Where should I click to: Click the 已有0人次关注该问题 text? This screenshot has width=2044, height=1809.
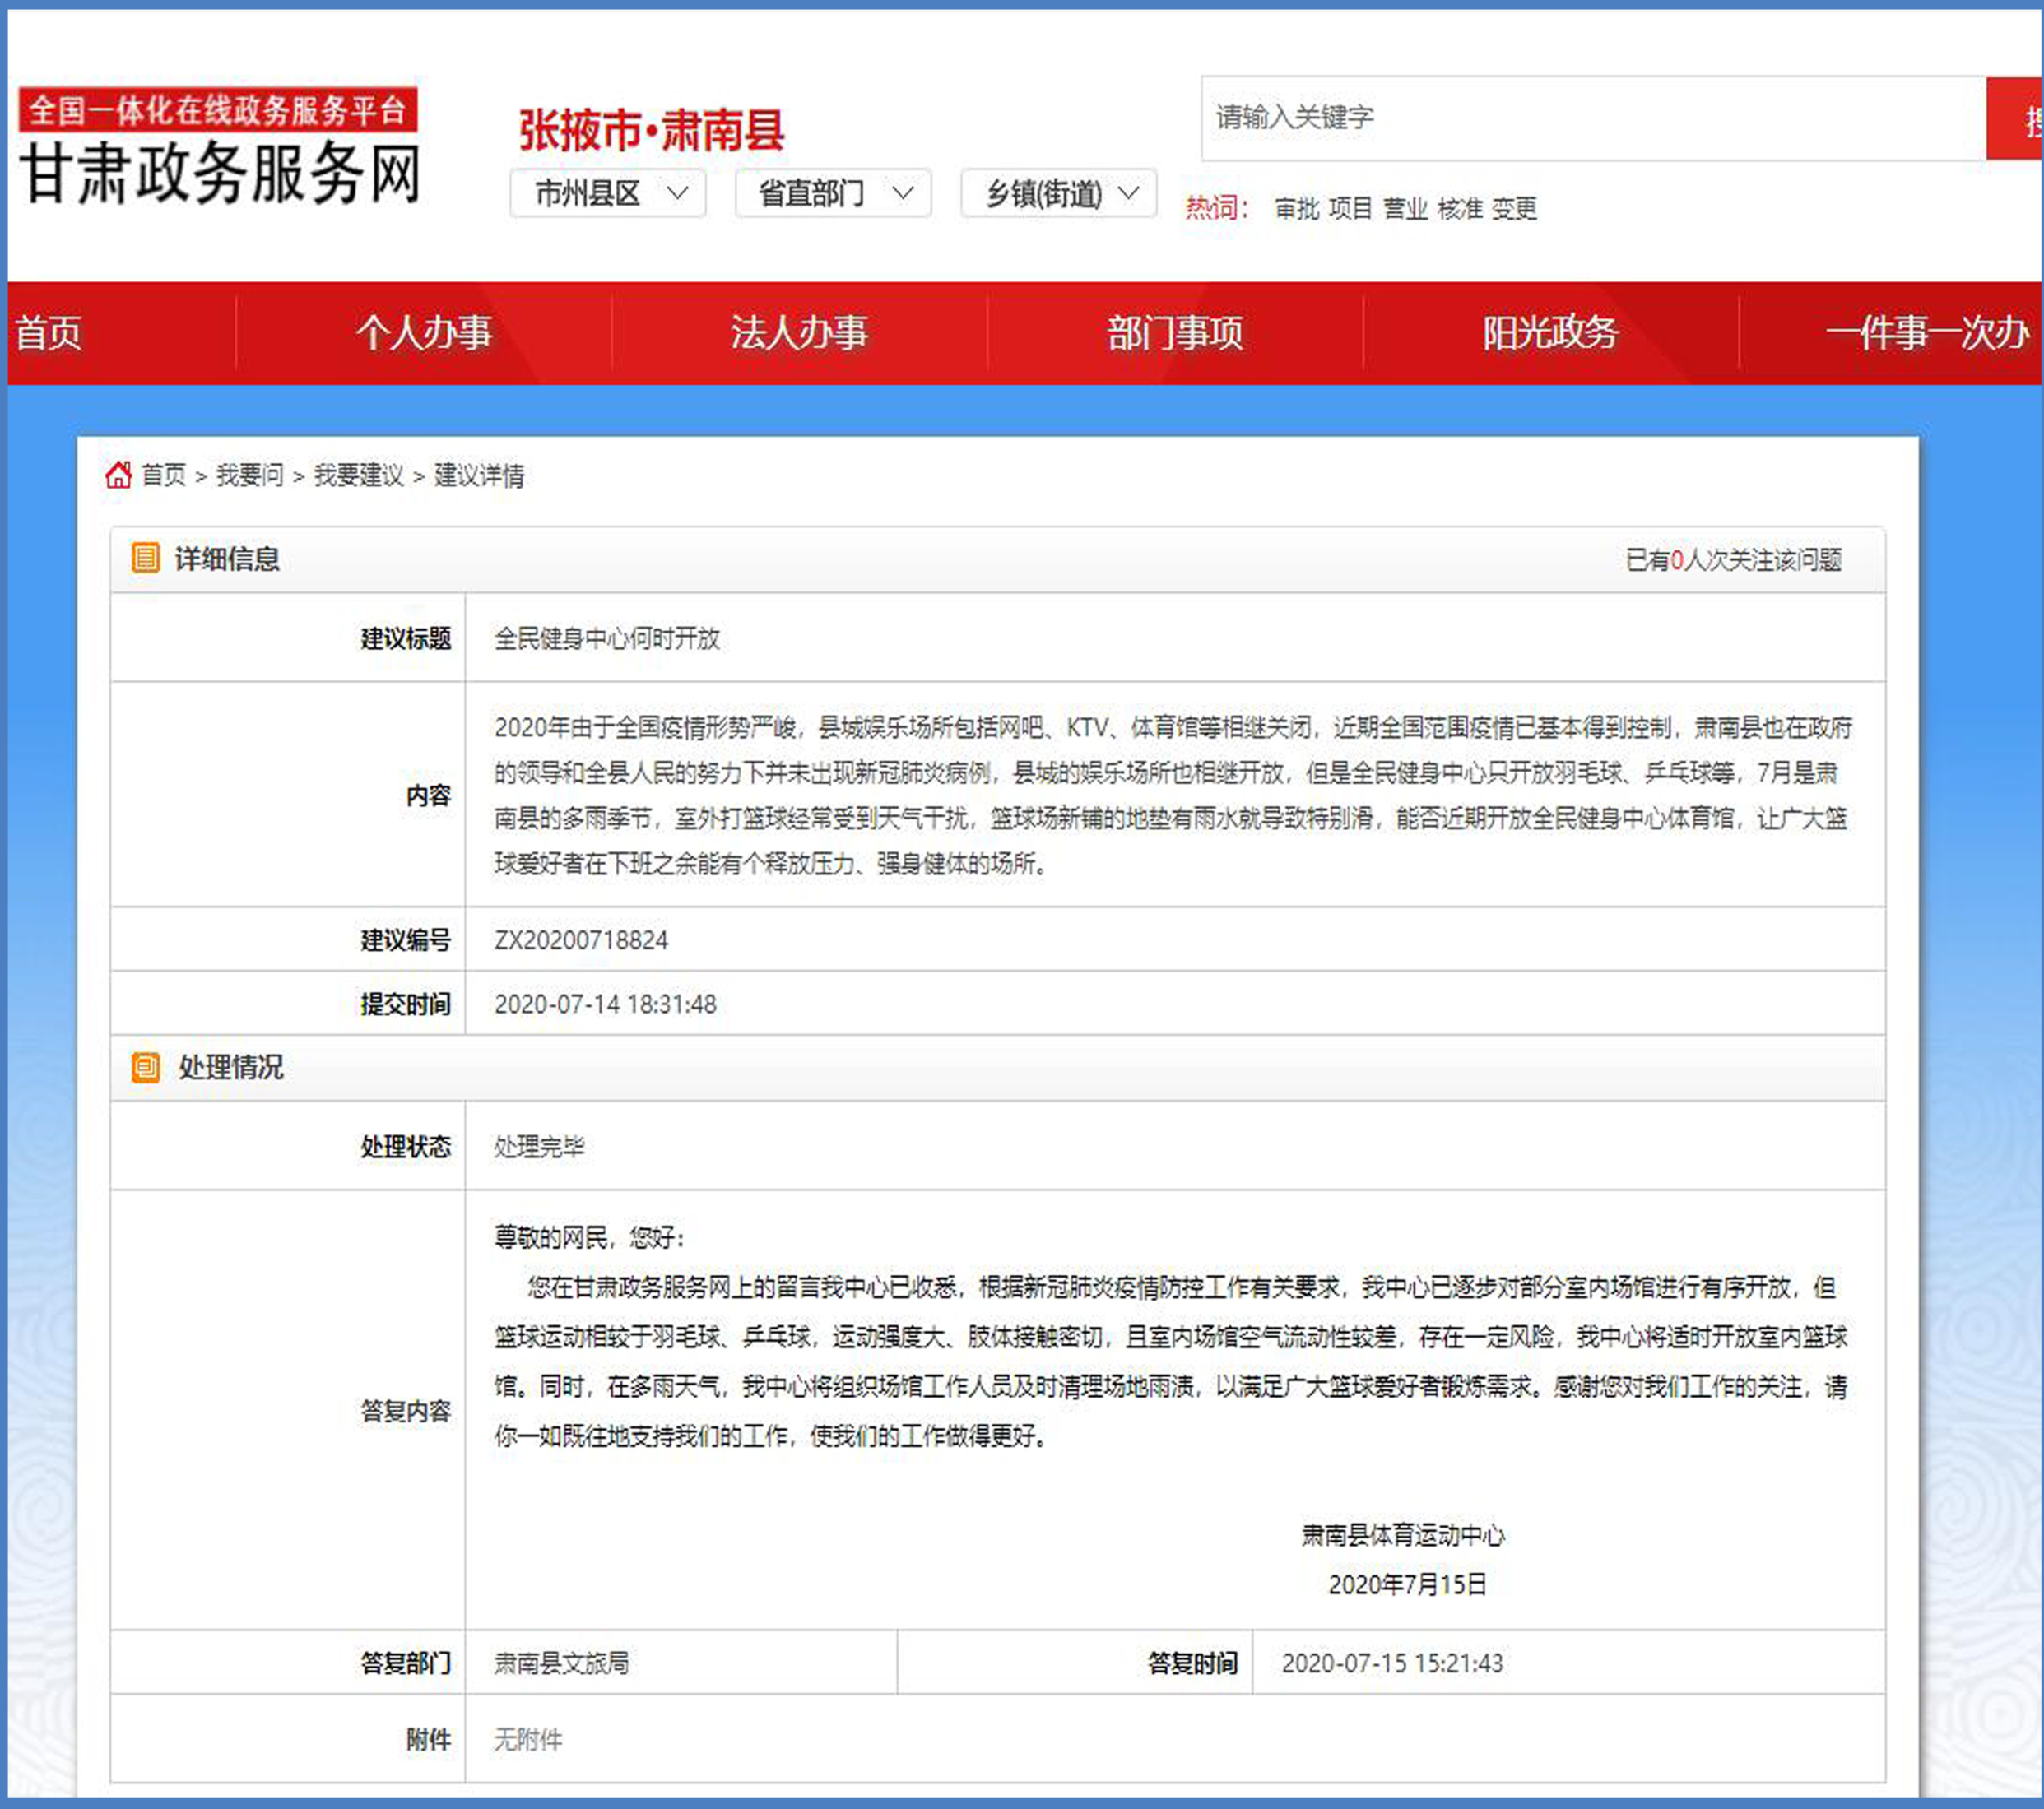(x=1733, y=560)
